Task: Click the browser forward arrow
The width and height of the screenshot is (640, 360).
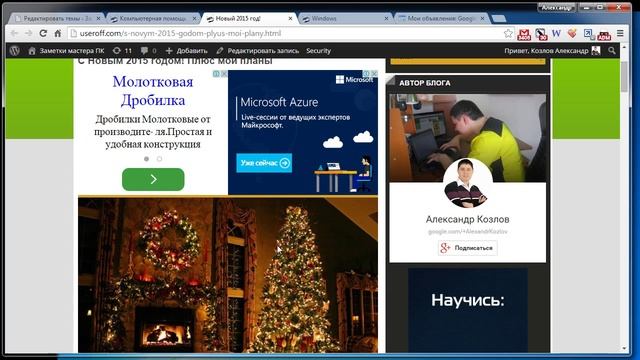Action: point(29,33)
